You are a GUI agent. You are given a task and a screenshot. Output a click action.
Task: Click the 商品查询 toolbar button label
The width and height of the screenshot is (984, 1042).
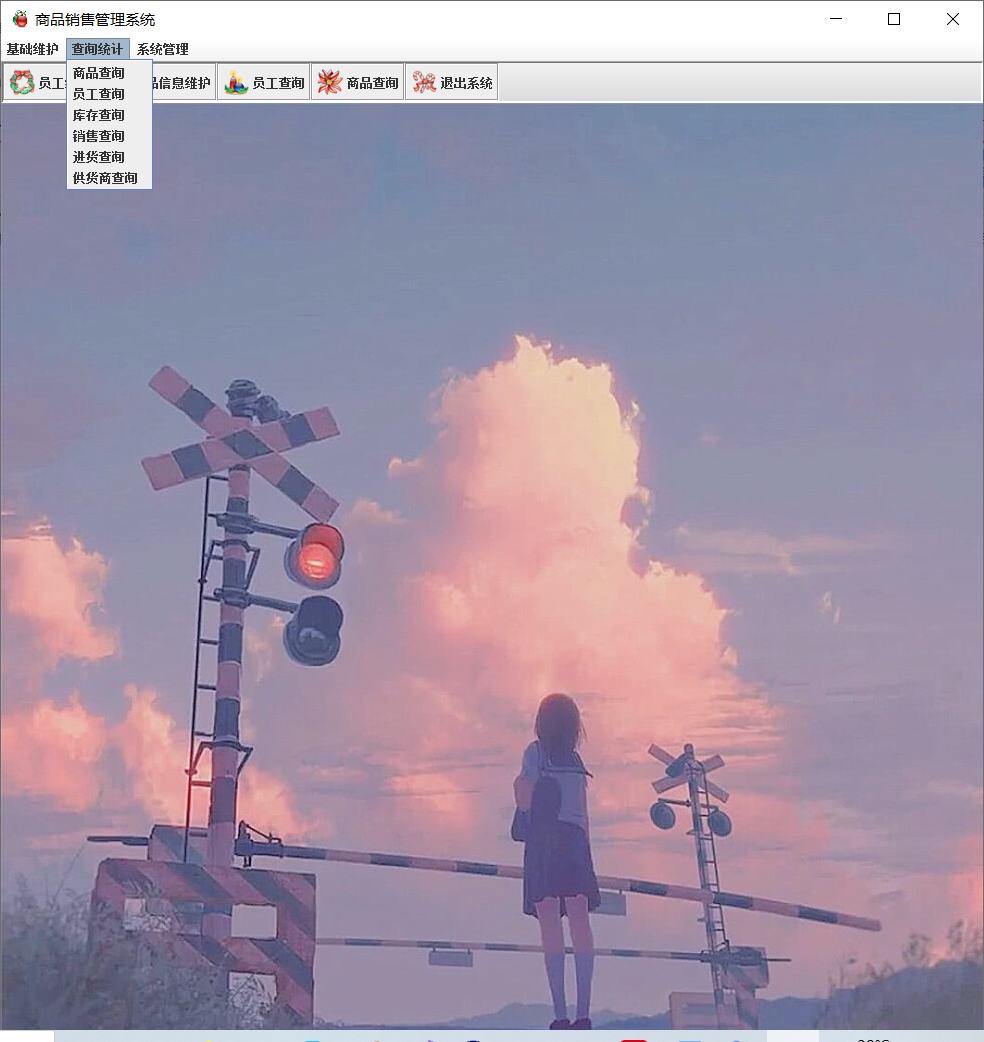coord(372,83)
